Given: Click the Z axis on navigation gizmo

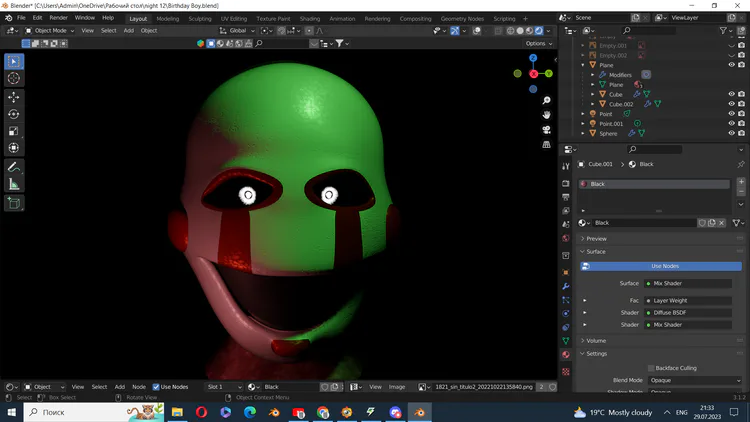Looking at the screenshot, I should click(x=533, y=58).
